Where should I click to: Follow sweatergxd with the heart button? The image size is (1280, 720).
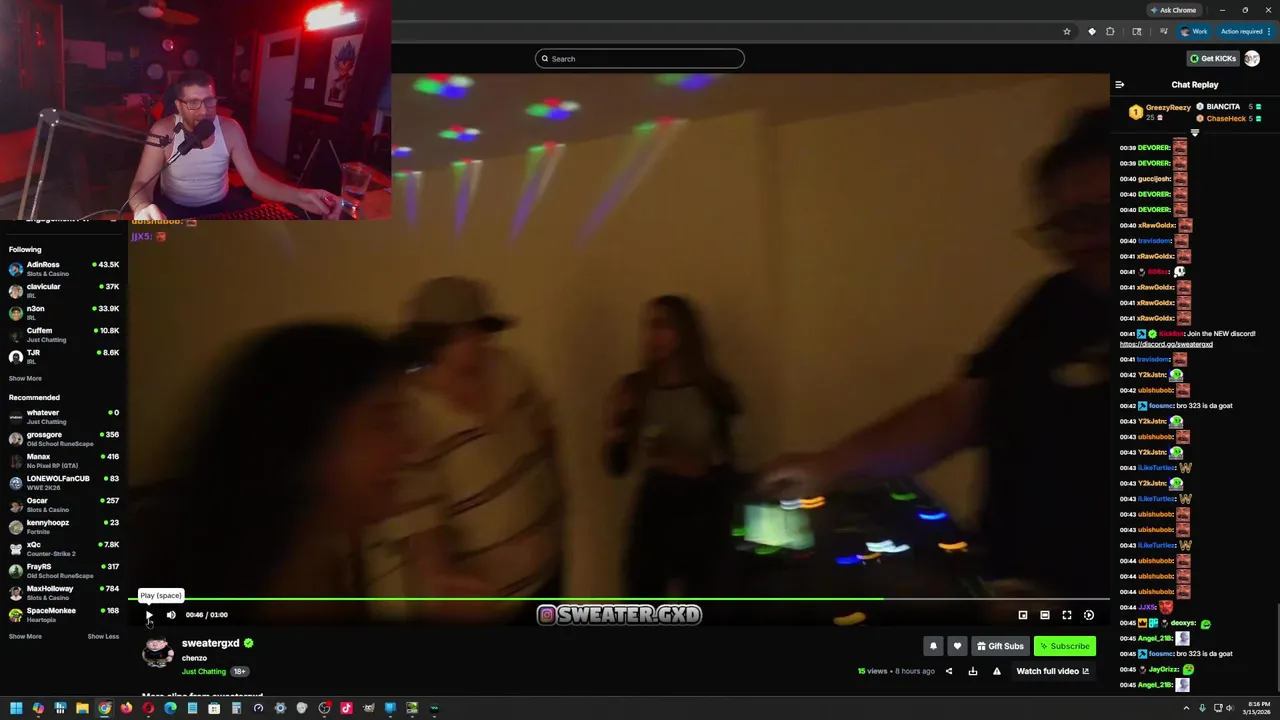click(x=957, y=646)
